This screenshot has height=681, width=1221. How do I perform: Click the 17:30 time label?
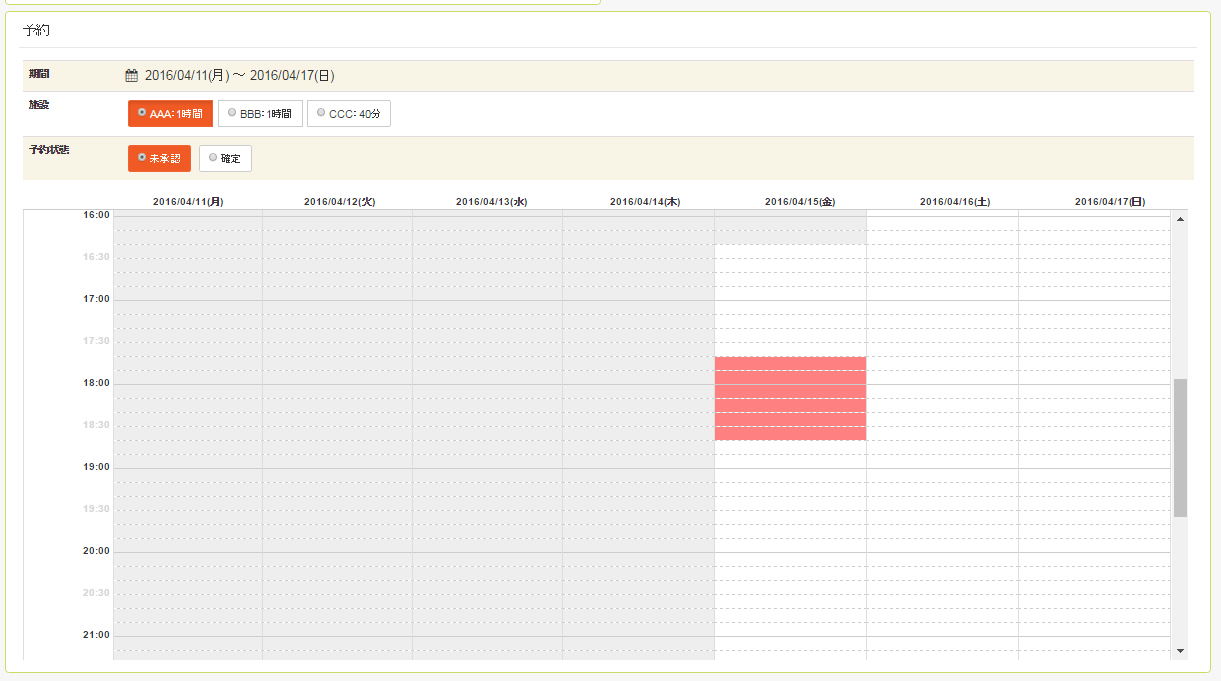[x=97, y=341]
